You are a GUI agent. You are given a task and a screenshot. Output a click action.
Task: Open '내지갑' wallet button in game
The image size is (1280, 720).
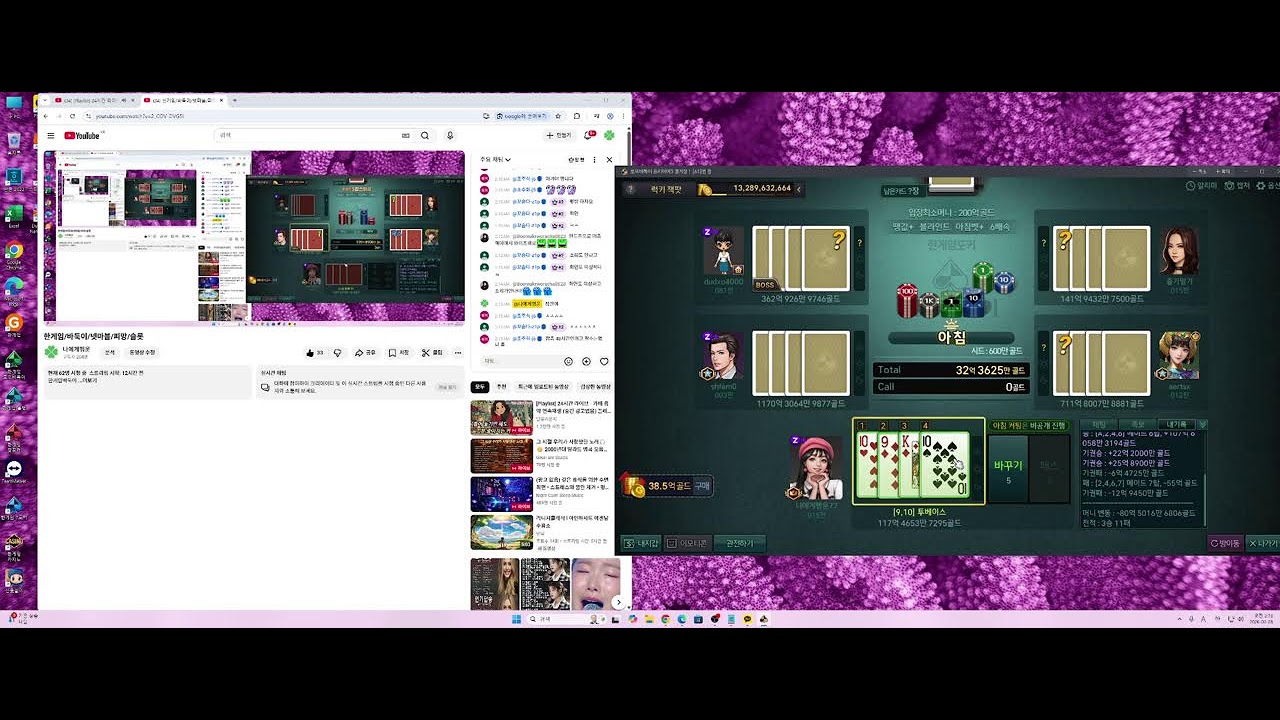pyautogui.click(x=641, y=543)
